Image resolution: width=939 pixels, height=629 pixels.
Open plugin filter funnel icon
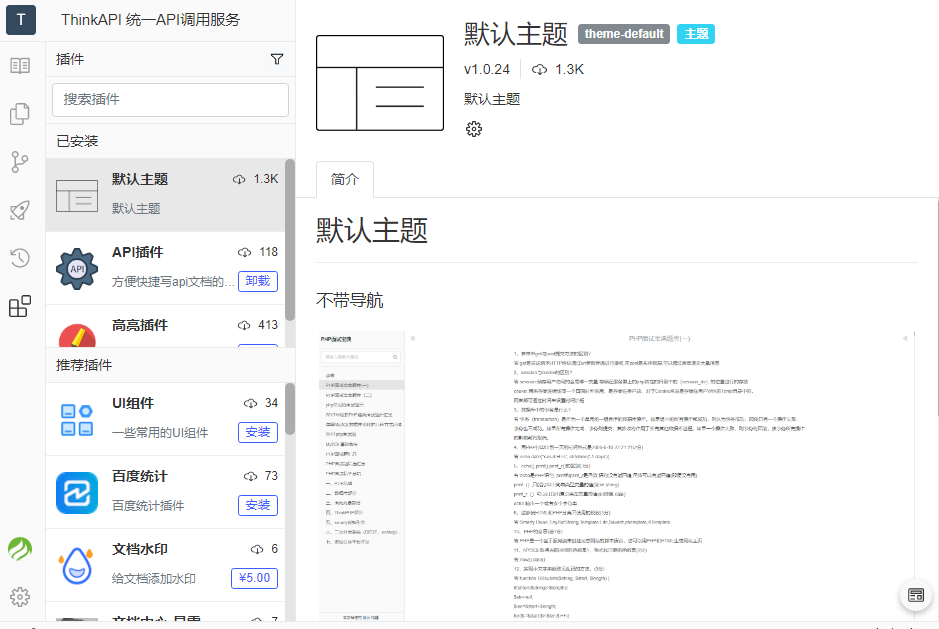(277, 59)
